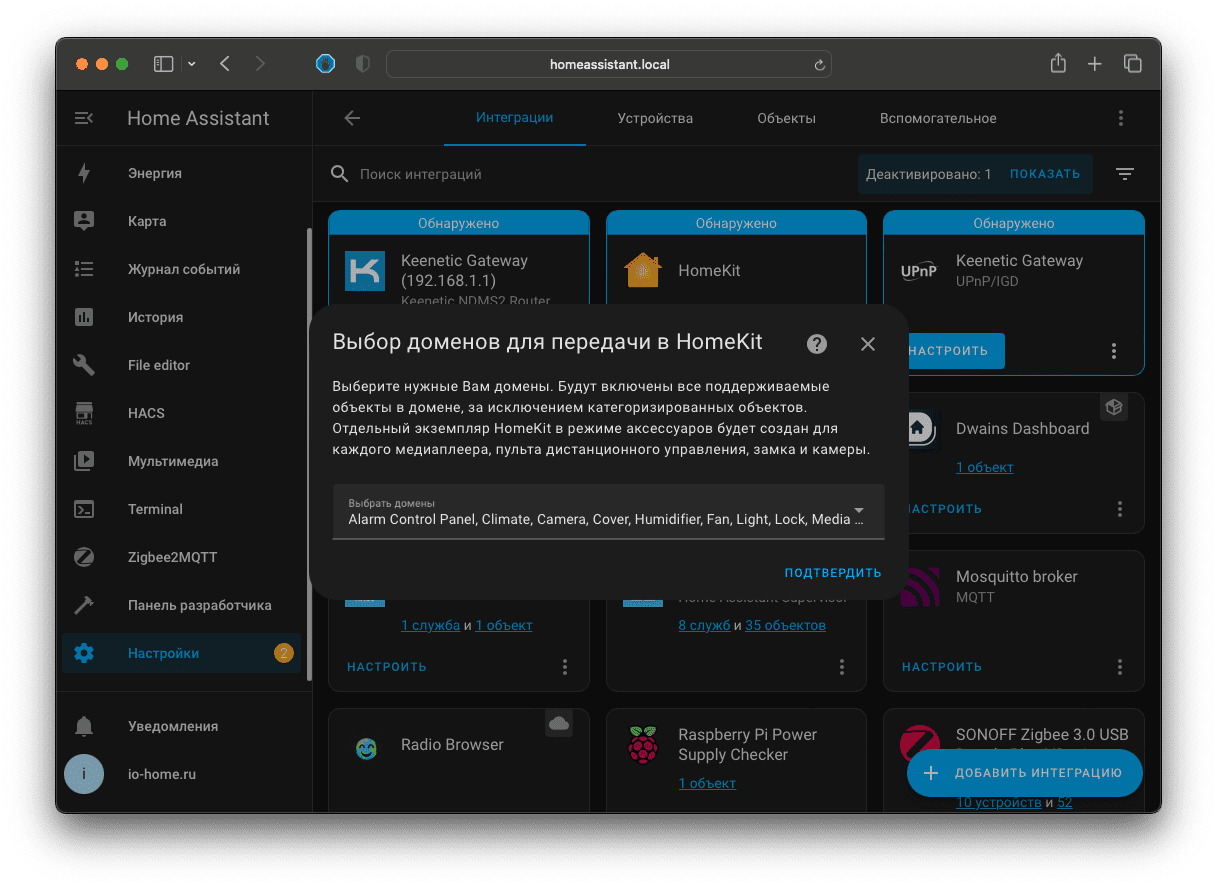The height and width of the screenshot is (887, 1217).
Task: Open Панель разработчика developer tools
Action: click(181, 605)
